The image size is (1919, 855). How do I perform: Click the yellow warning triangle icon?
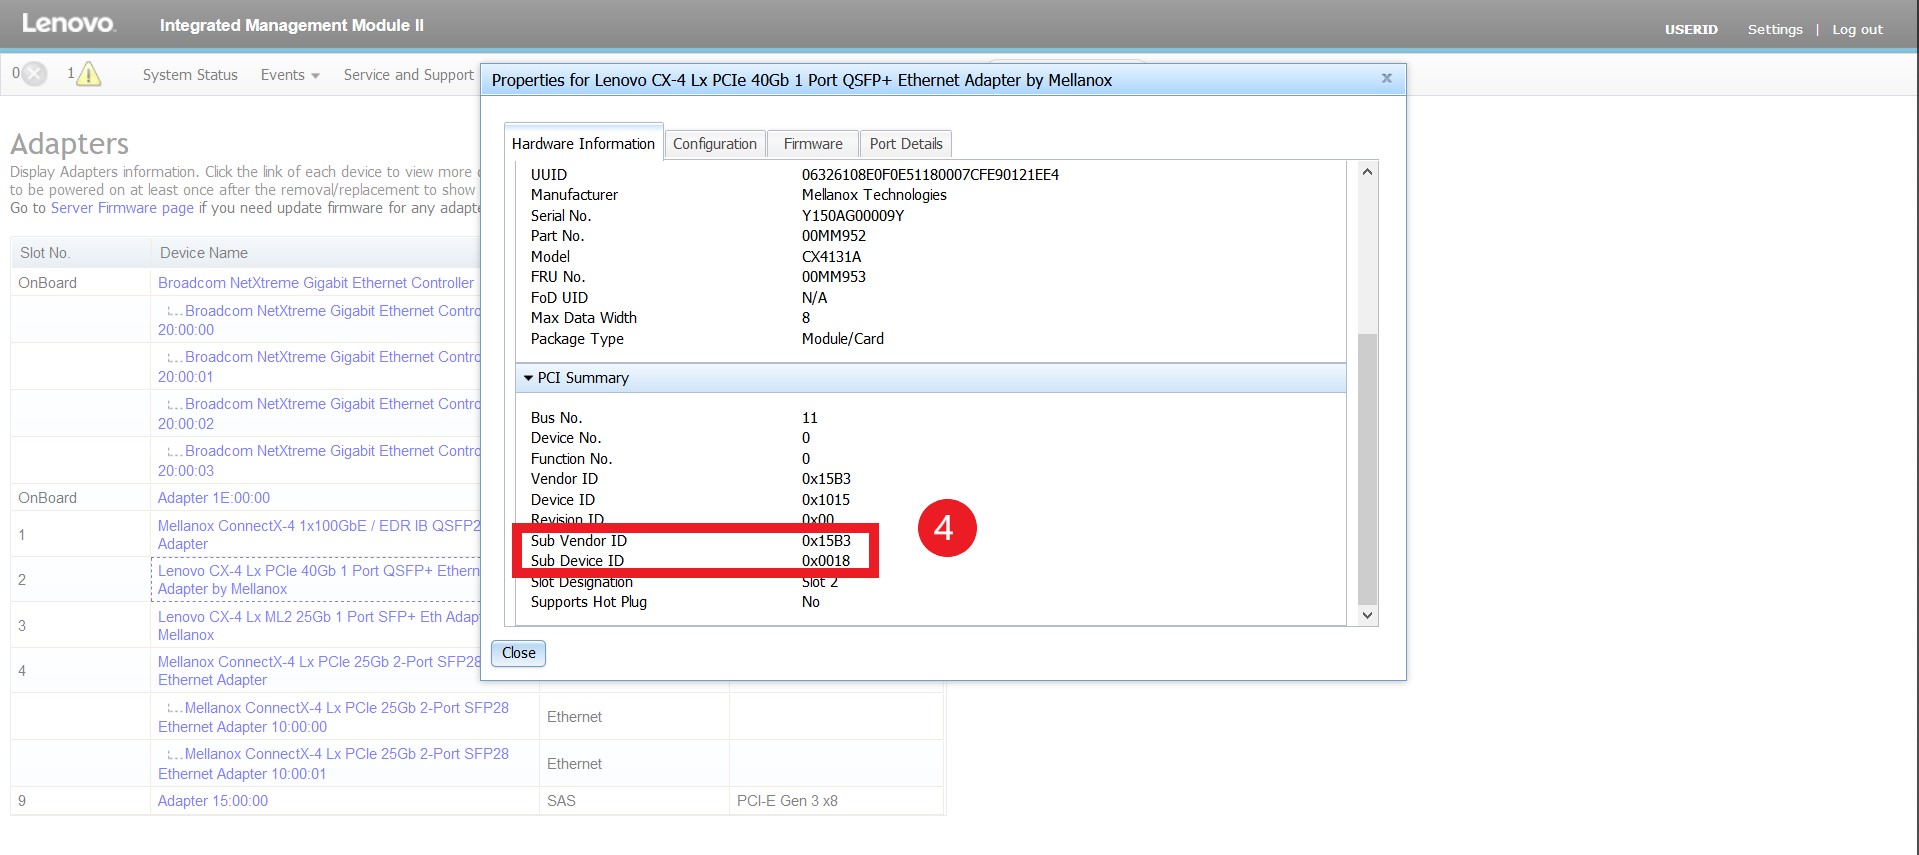[x=89, y=74]
